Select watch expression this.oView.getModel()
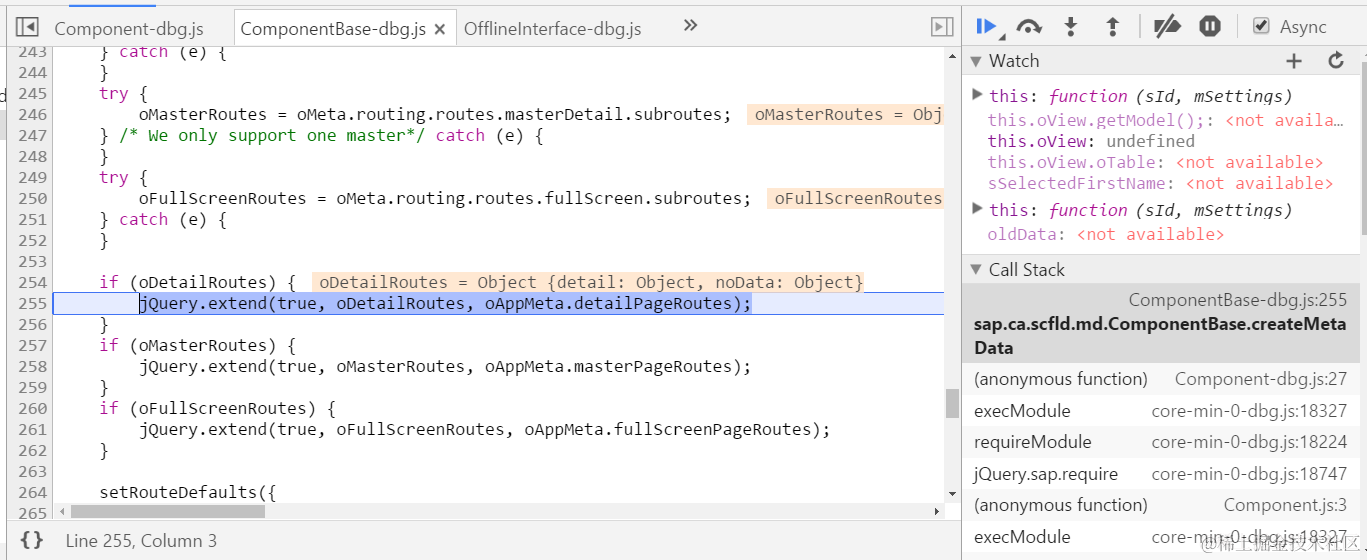This screenshot has width=1367, height=560. 1165,120
